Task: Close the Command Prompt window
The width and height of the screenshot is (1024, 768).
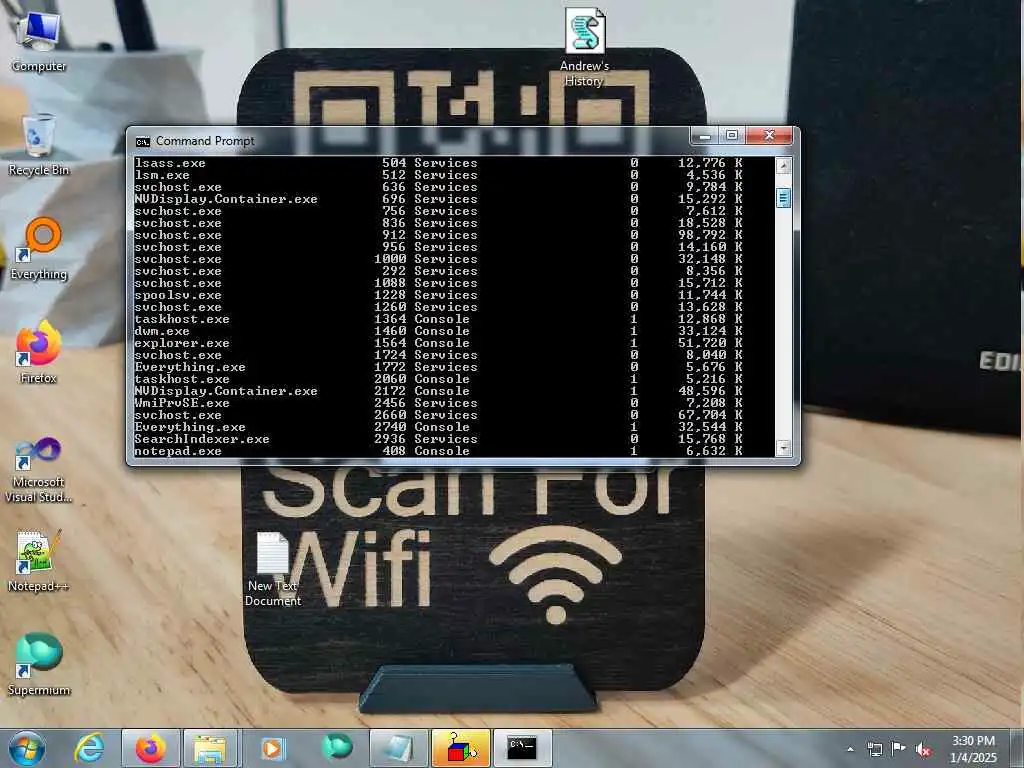Action: coord(769,136)
